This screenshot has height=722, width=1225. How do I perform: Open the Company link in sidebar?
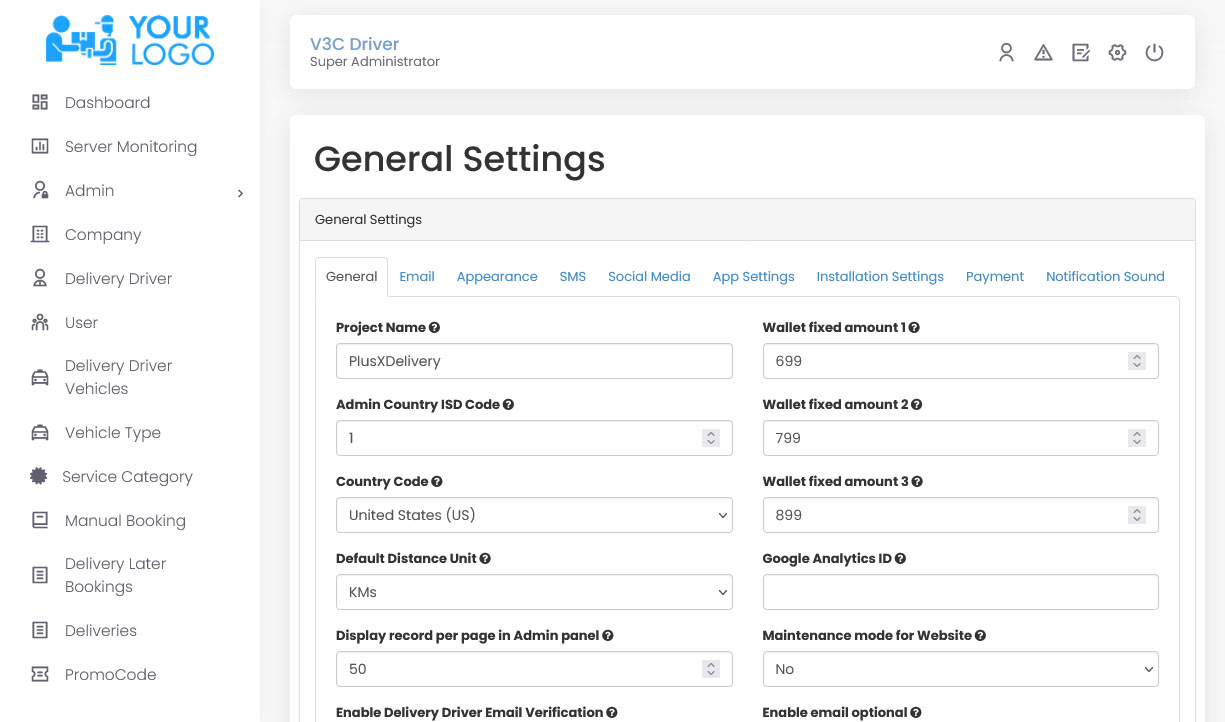point(103,234)
